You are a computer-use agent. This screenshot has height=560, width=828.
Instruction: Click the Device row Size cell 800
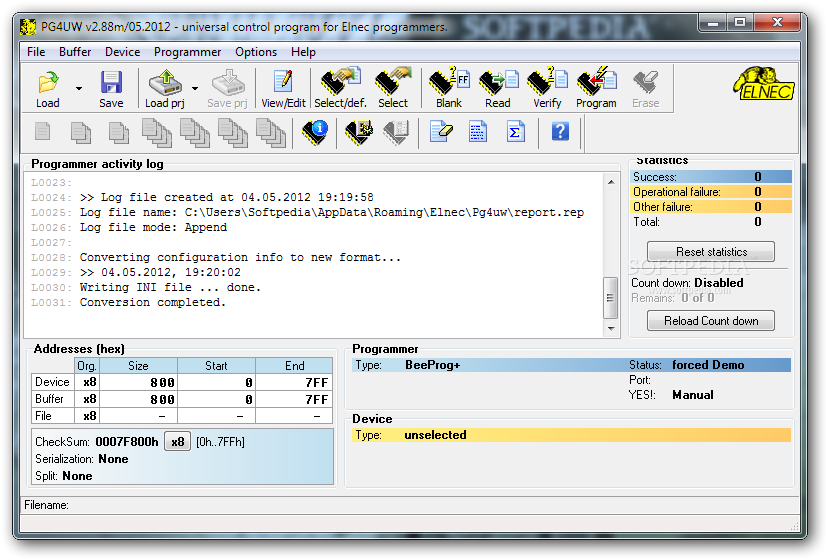(138, 382)
